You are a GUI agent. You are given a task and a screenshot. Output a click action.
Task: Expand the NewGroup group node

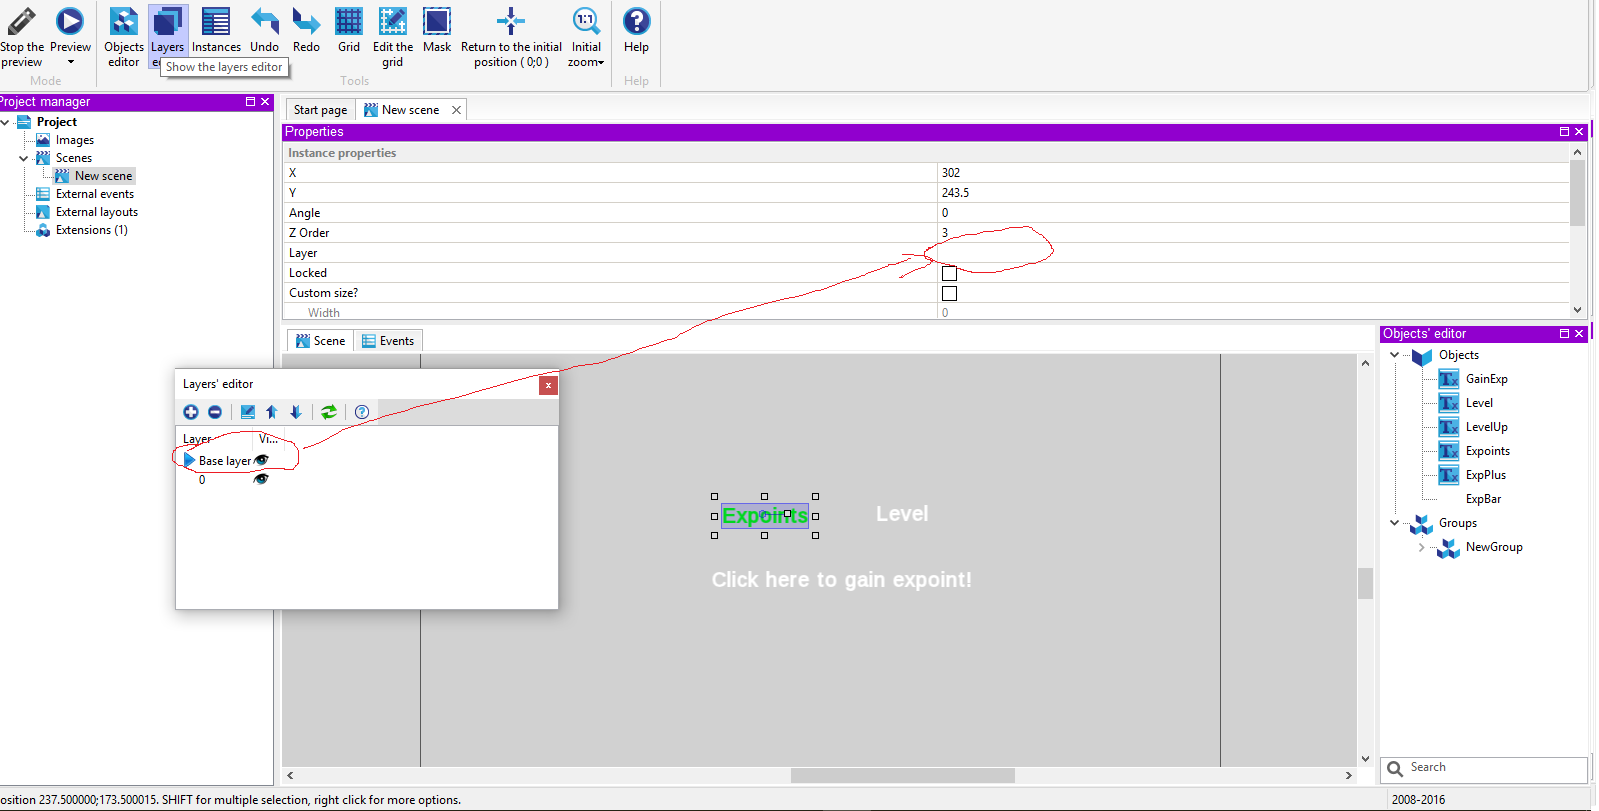pos(1421,547)
